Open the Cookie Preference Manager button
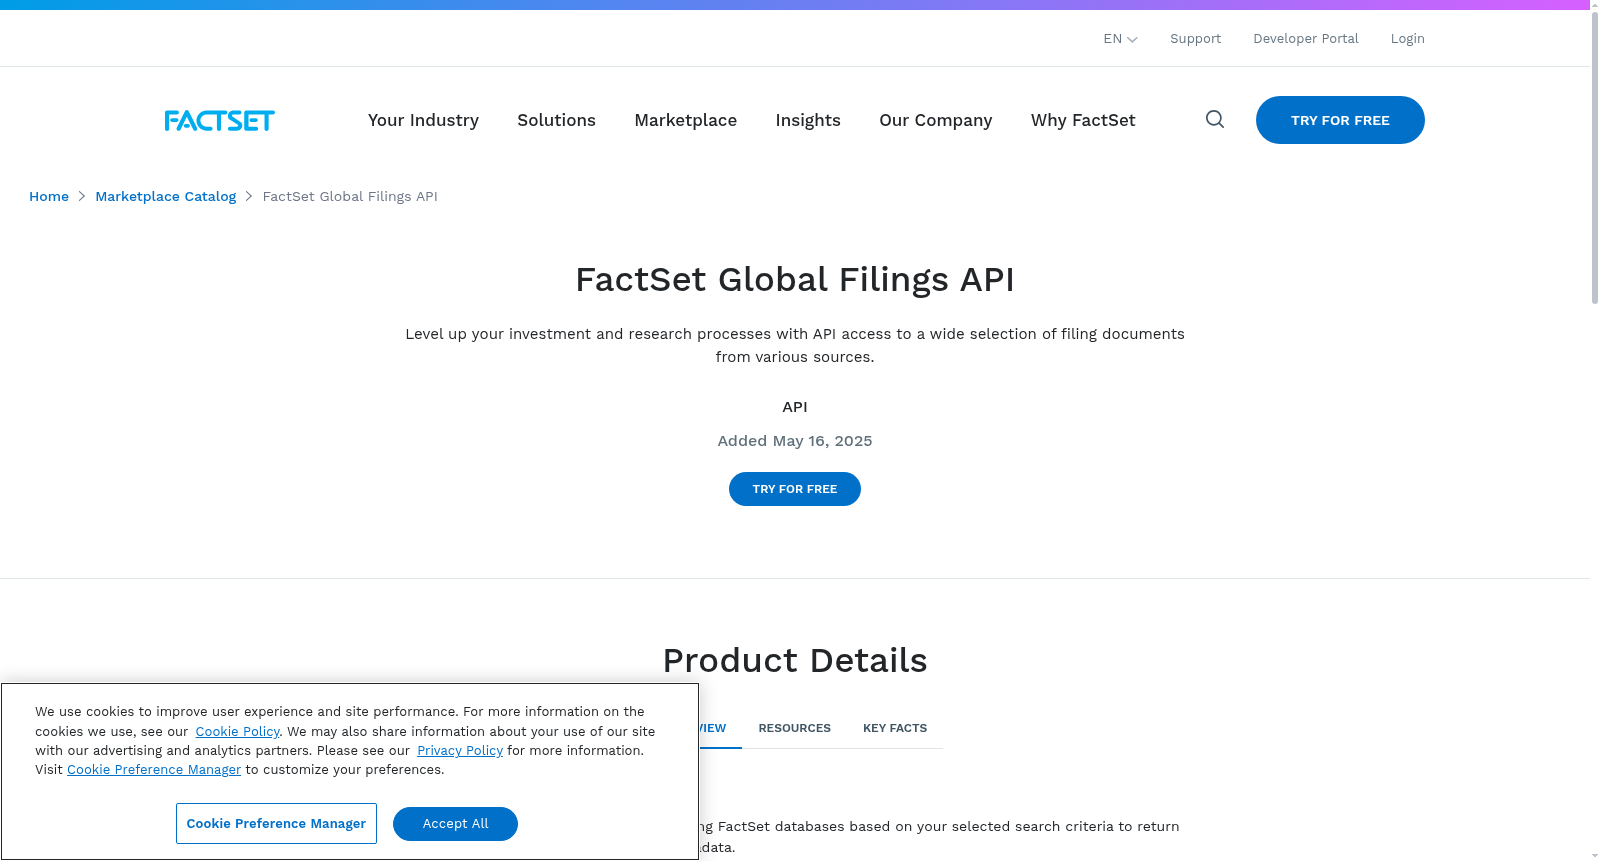Viewport: 1600px width, 861px height. (x=276, y=824)
